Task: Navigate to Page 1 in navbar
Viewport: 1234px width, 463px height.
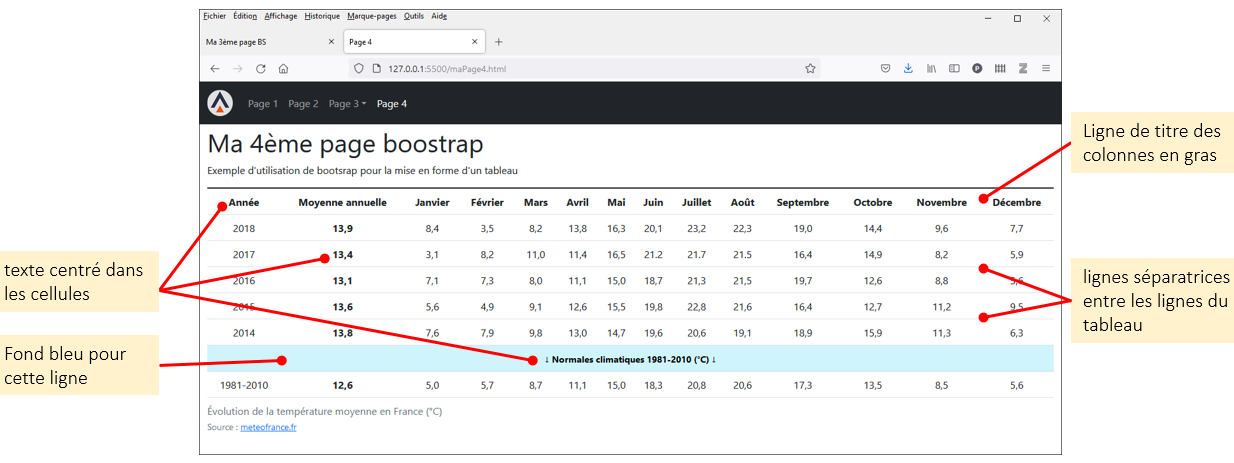Action: tap(263, 104)
